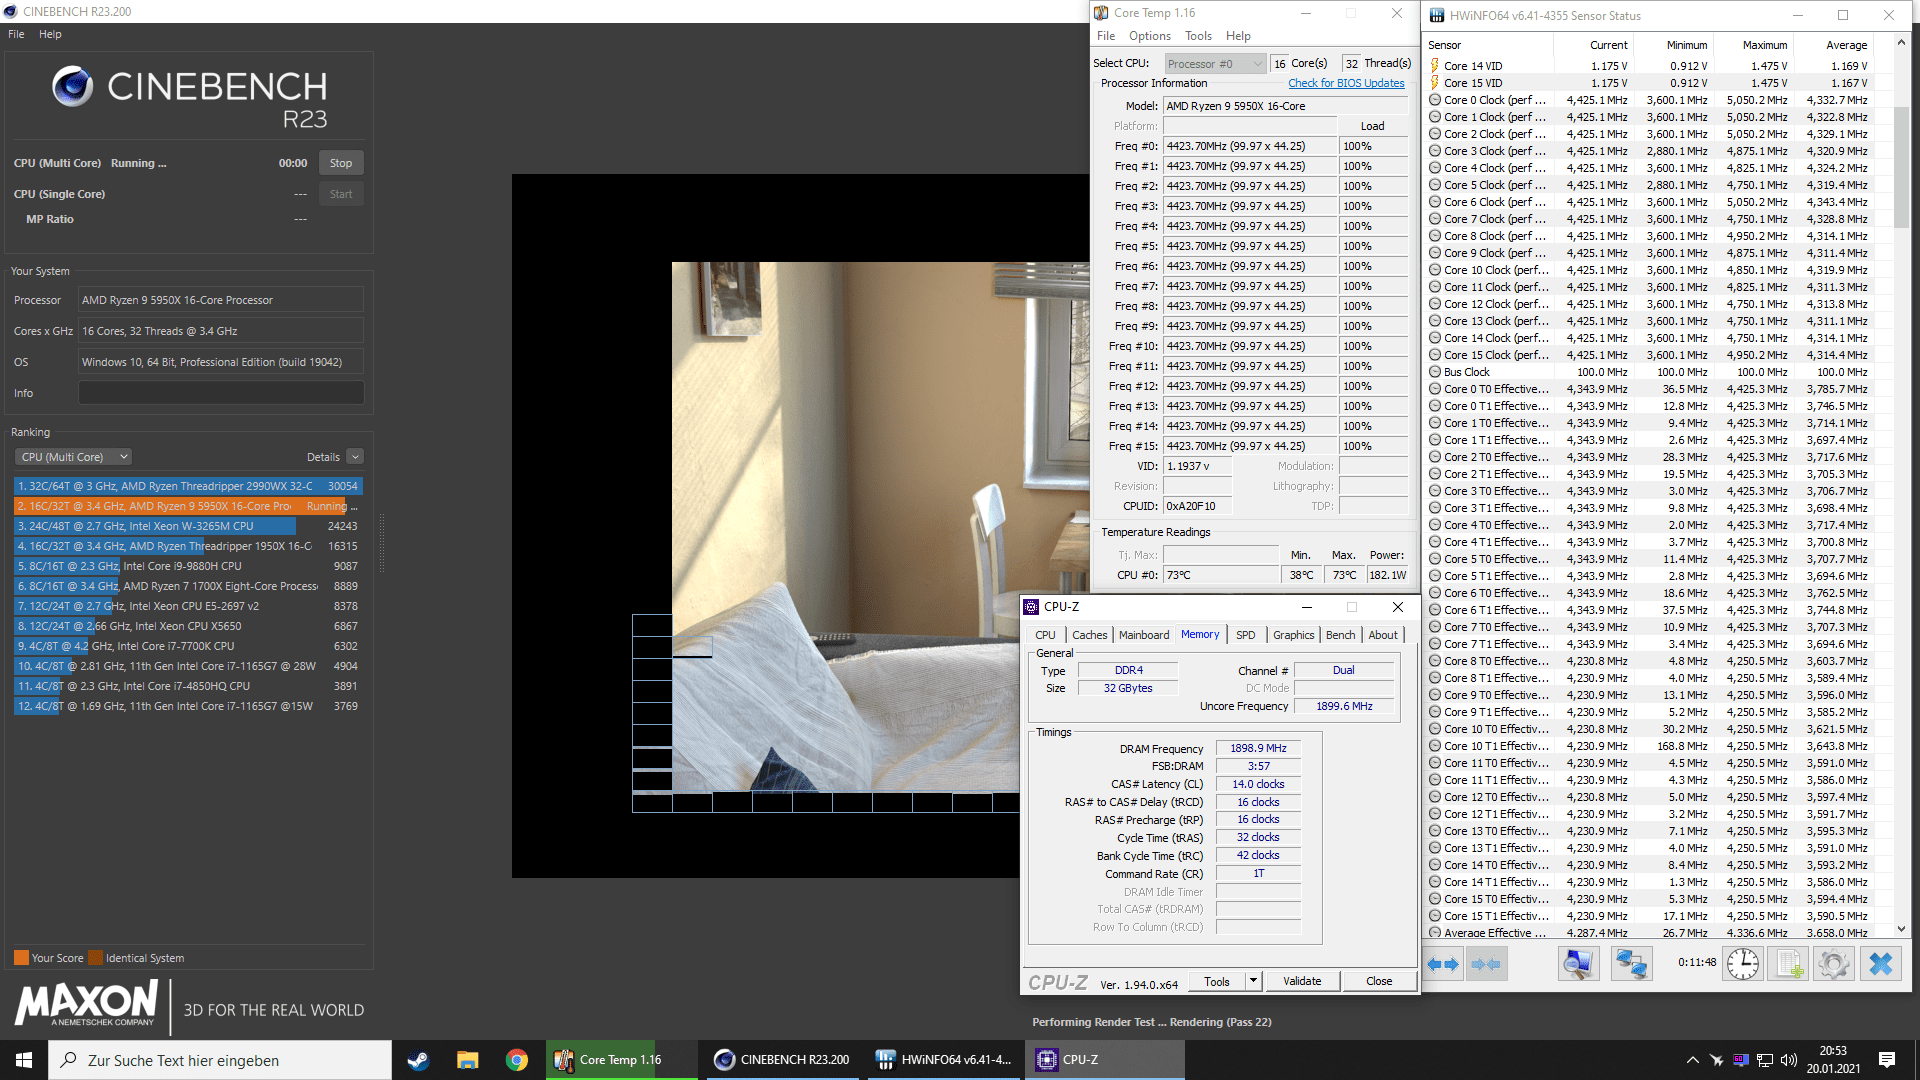Select Threadripper 2990WX ranking row
The height and width of the screenshot is (1080, 1920).
coord(188,486)
